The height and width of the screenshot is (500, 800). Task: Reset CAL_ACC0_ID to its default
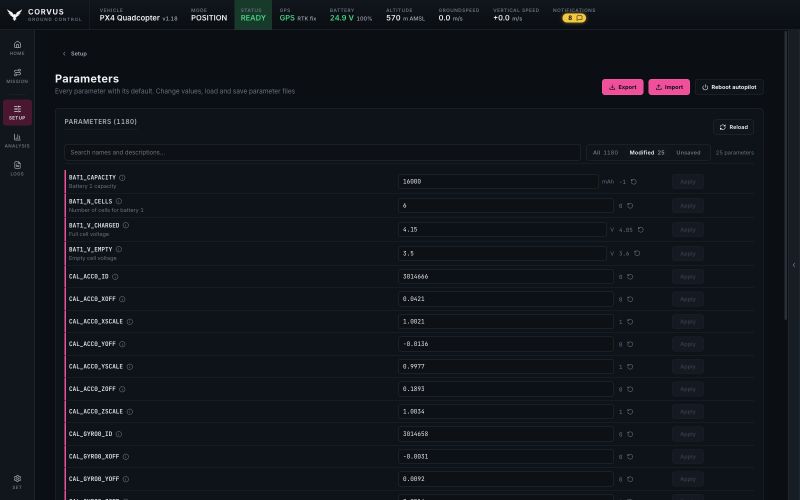630,277
